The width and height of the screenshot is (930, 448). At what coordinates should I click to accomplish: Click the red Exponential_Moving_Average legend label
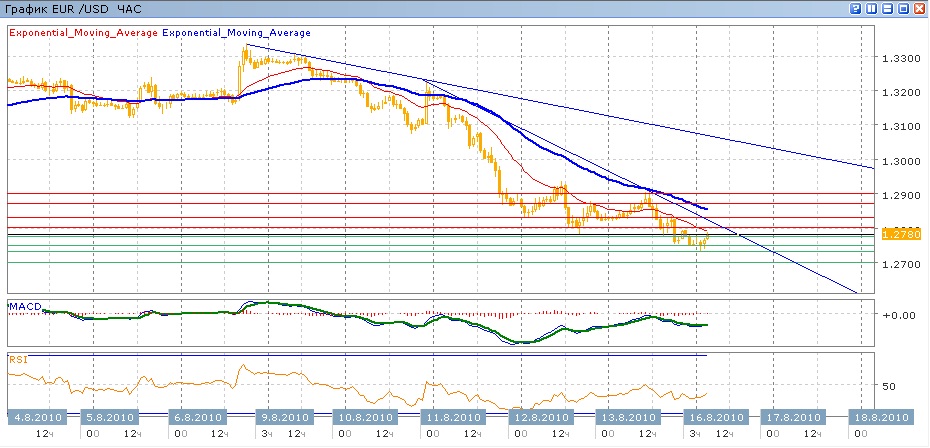[83, 32]
